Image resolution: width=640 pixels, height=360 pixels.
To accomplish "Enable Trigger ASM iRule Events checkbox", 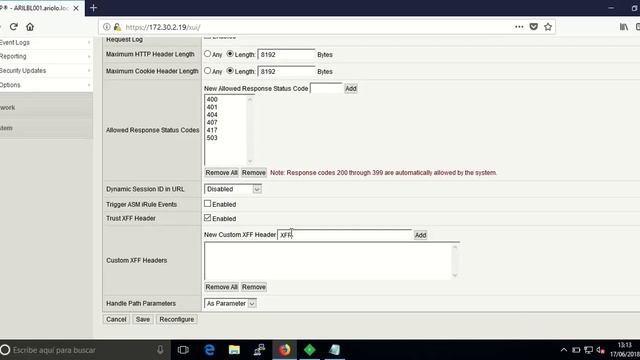I will (207, 203).
